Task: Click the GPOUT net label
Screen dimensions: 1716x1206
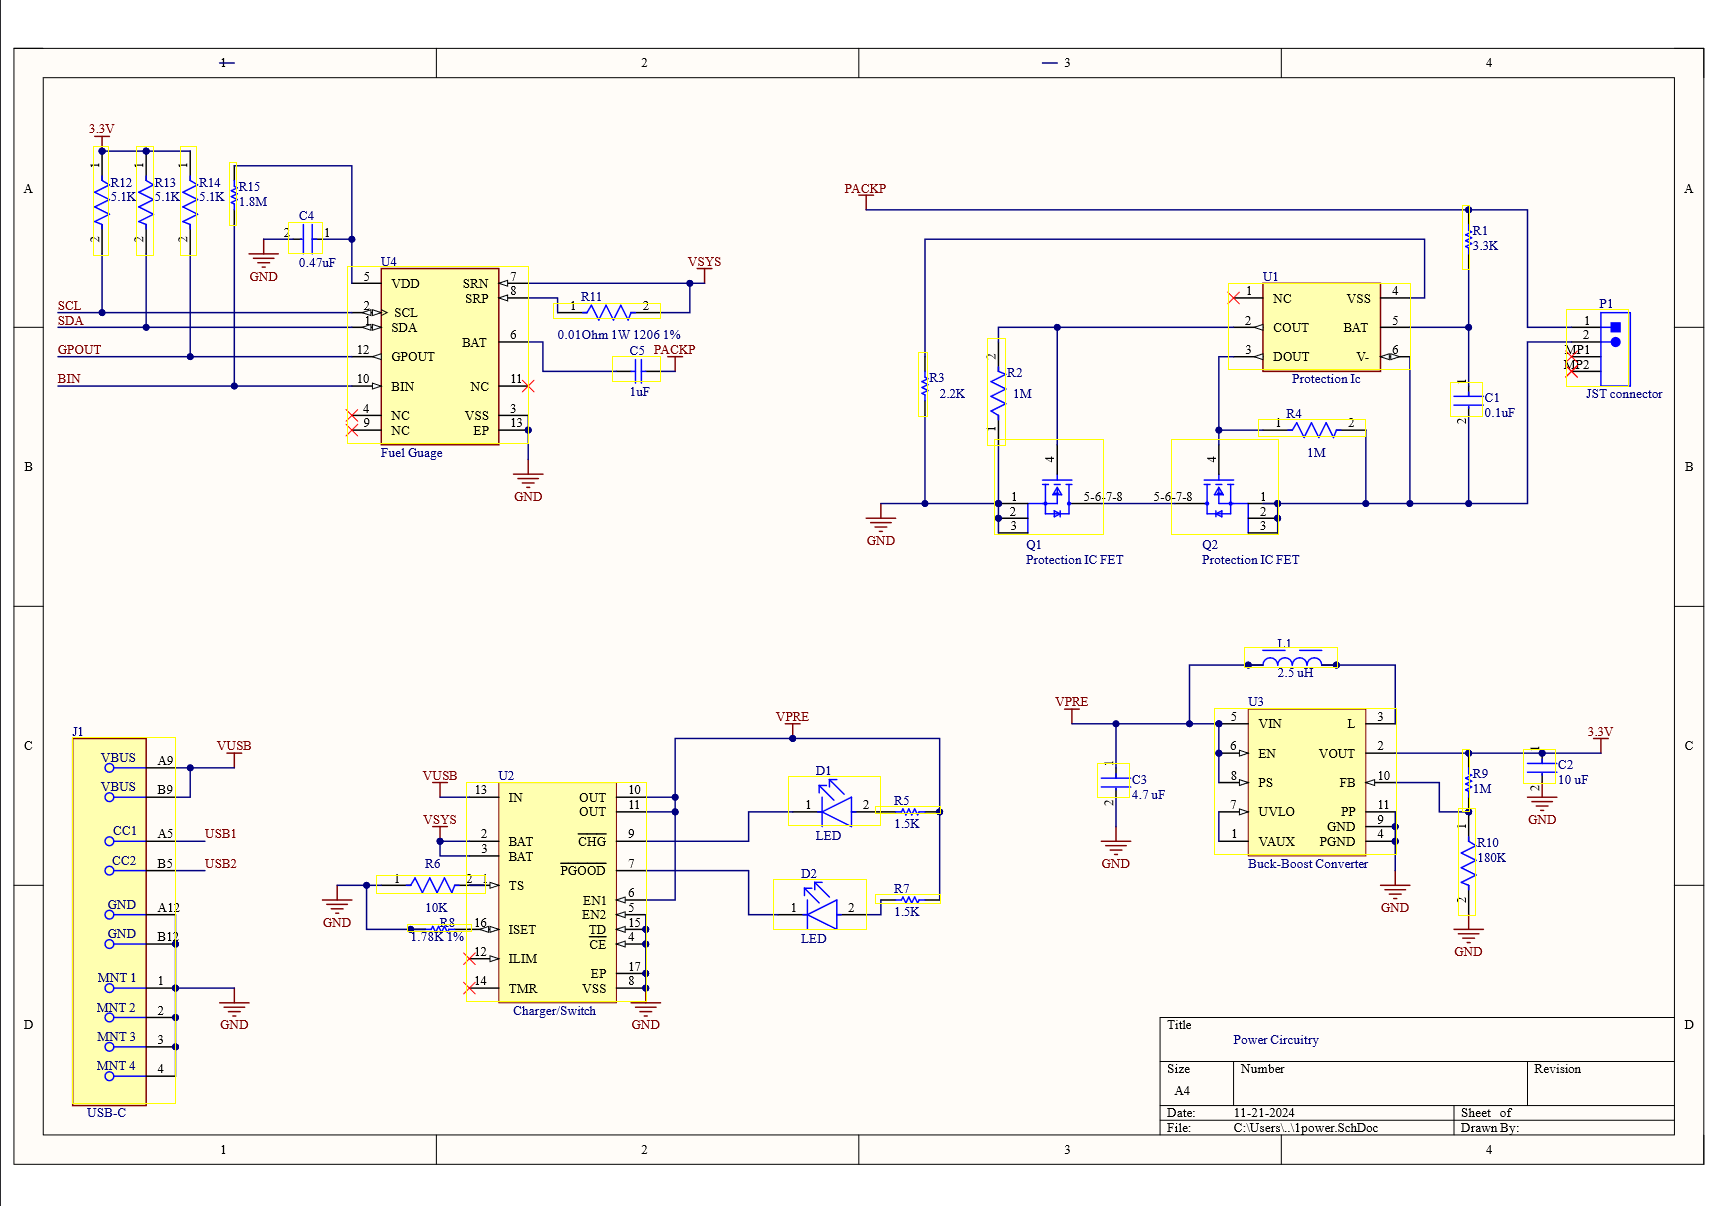Action: click(x=79, y=350)
